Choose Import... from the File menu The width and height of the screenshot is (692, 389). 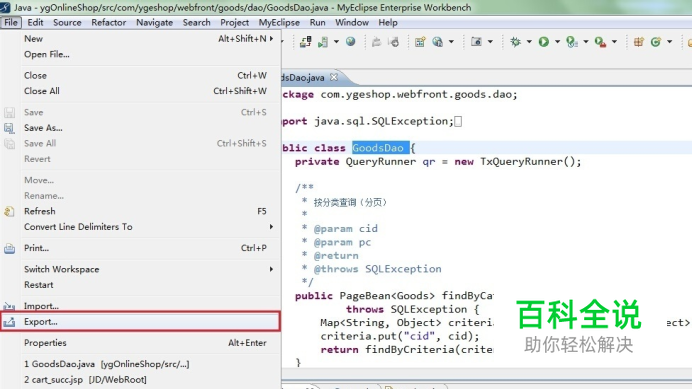pos(140,306)
